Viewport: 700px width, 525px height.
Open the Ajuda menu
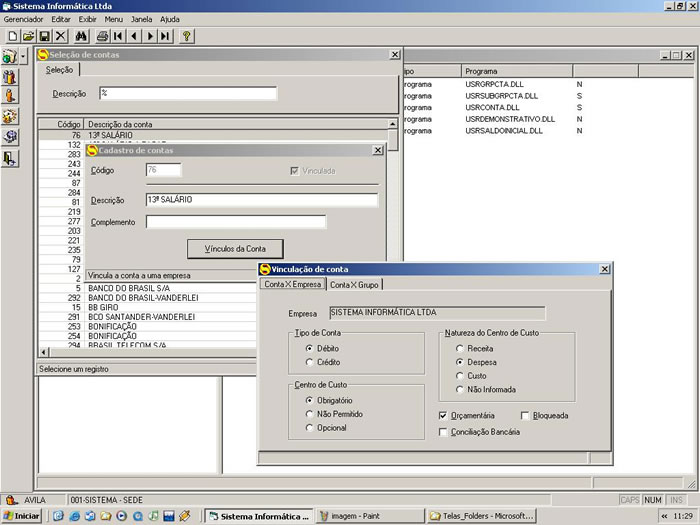click(x=170, y=19)
